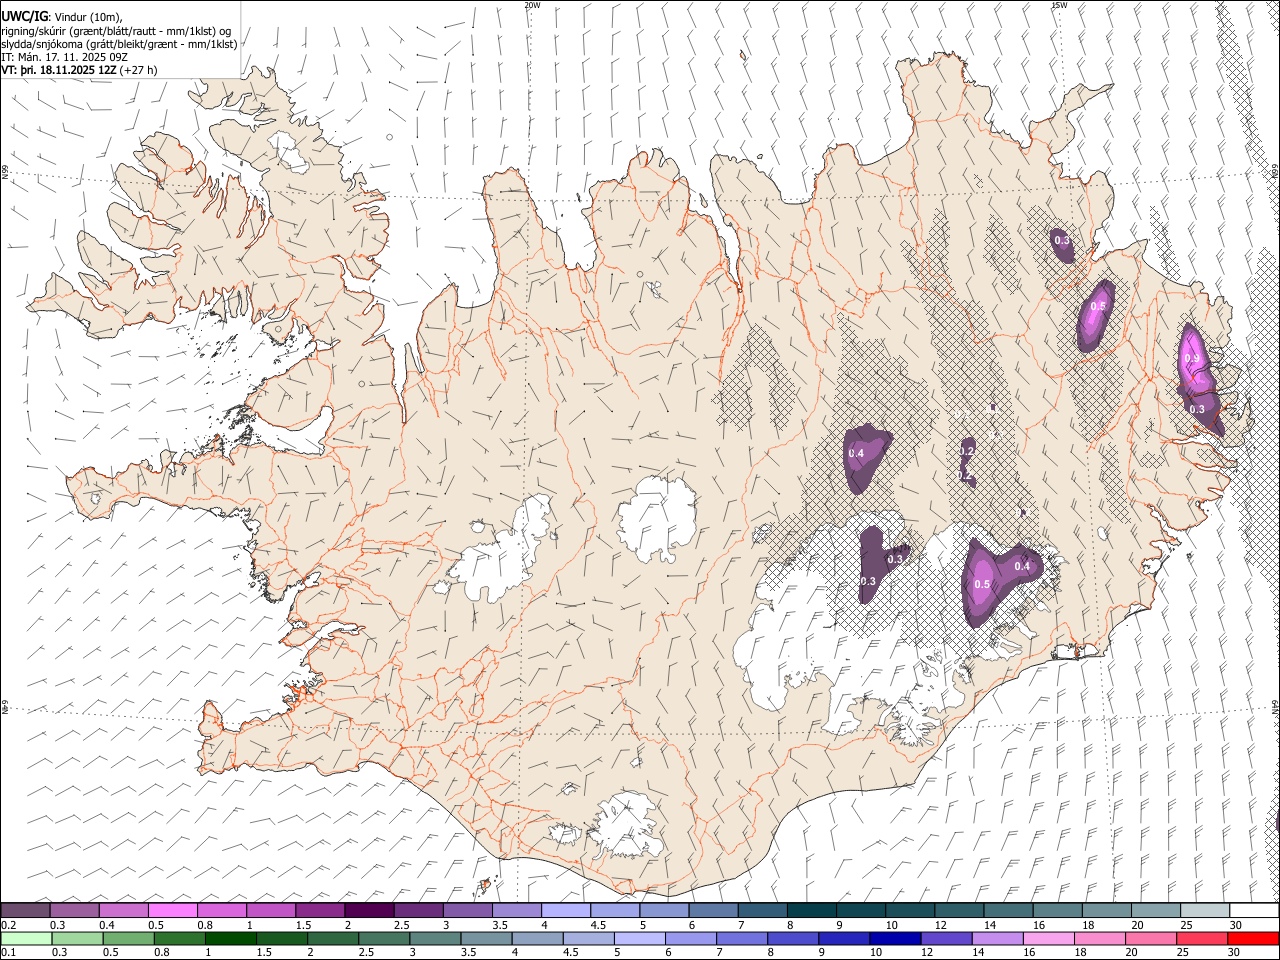Click the 0.1 label in the rain legend
The height and width of the screenshot is (960, 1280).
pos(7,952)
